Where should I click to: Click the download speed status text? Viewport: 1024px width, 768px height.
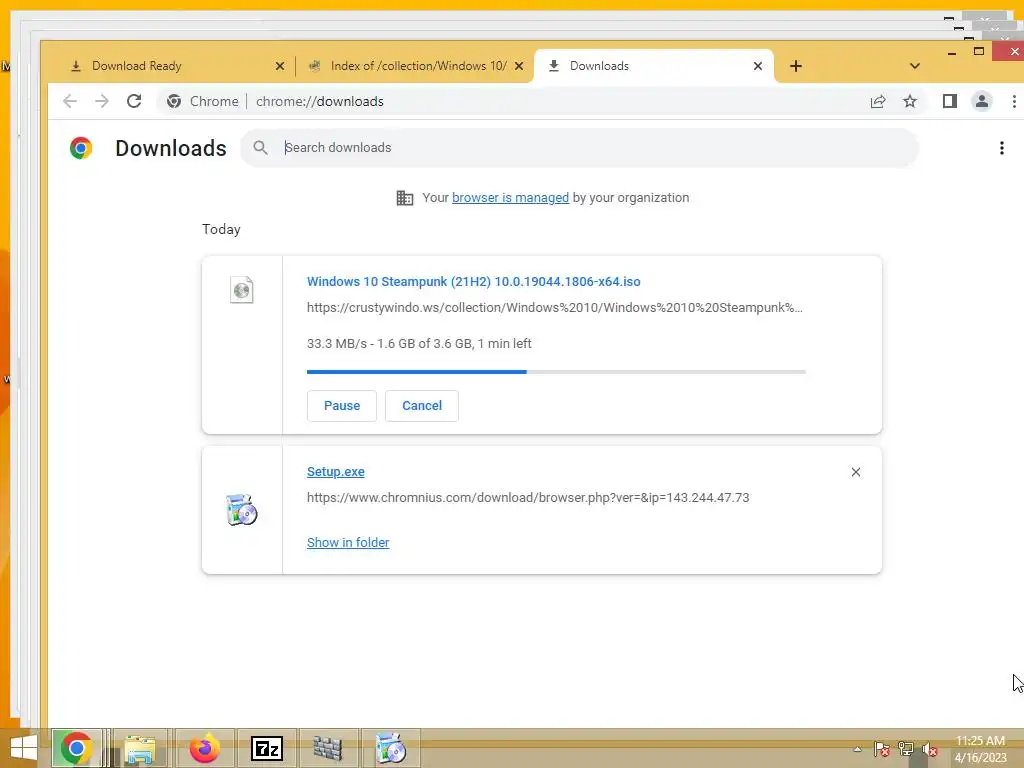tap(419, 344)
